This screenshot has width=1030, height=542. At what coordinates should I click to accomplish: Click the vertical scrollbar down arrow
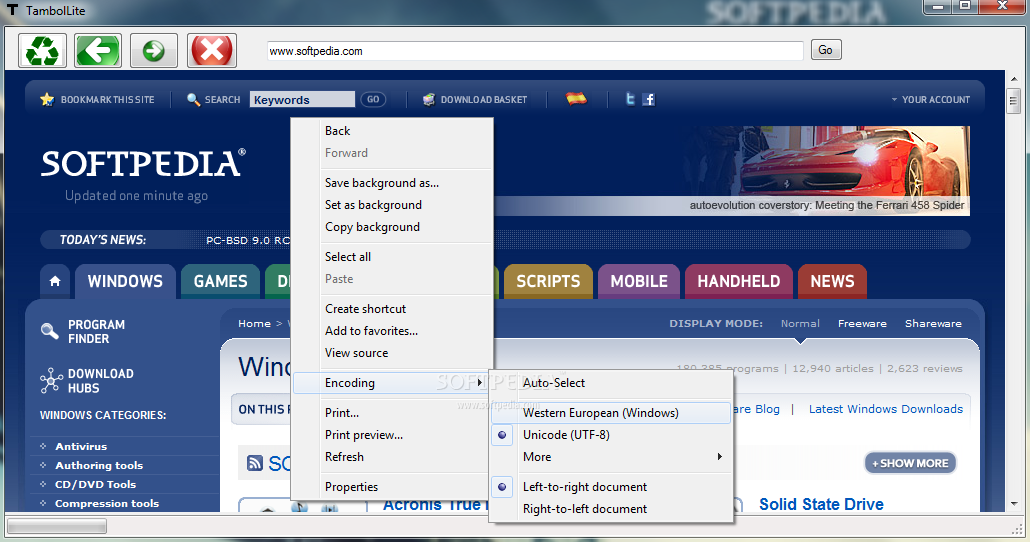pyautogui.click(x=1014, y=503)
